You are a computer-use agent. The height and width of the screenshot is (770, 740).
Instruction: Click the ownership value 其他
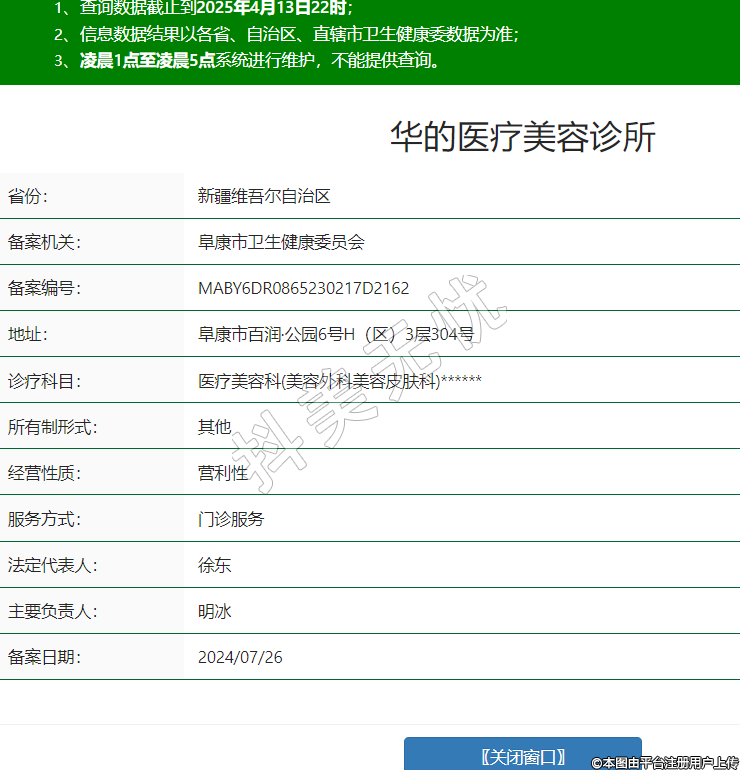pos(214,427)
